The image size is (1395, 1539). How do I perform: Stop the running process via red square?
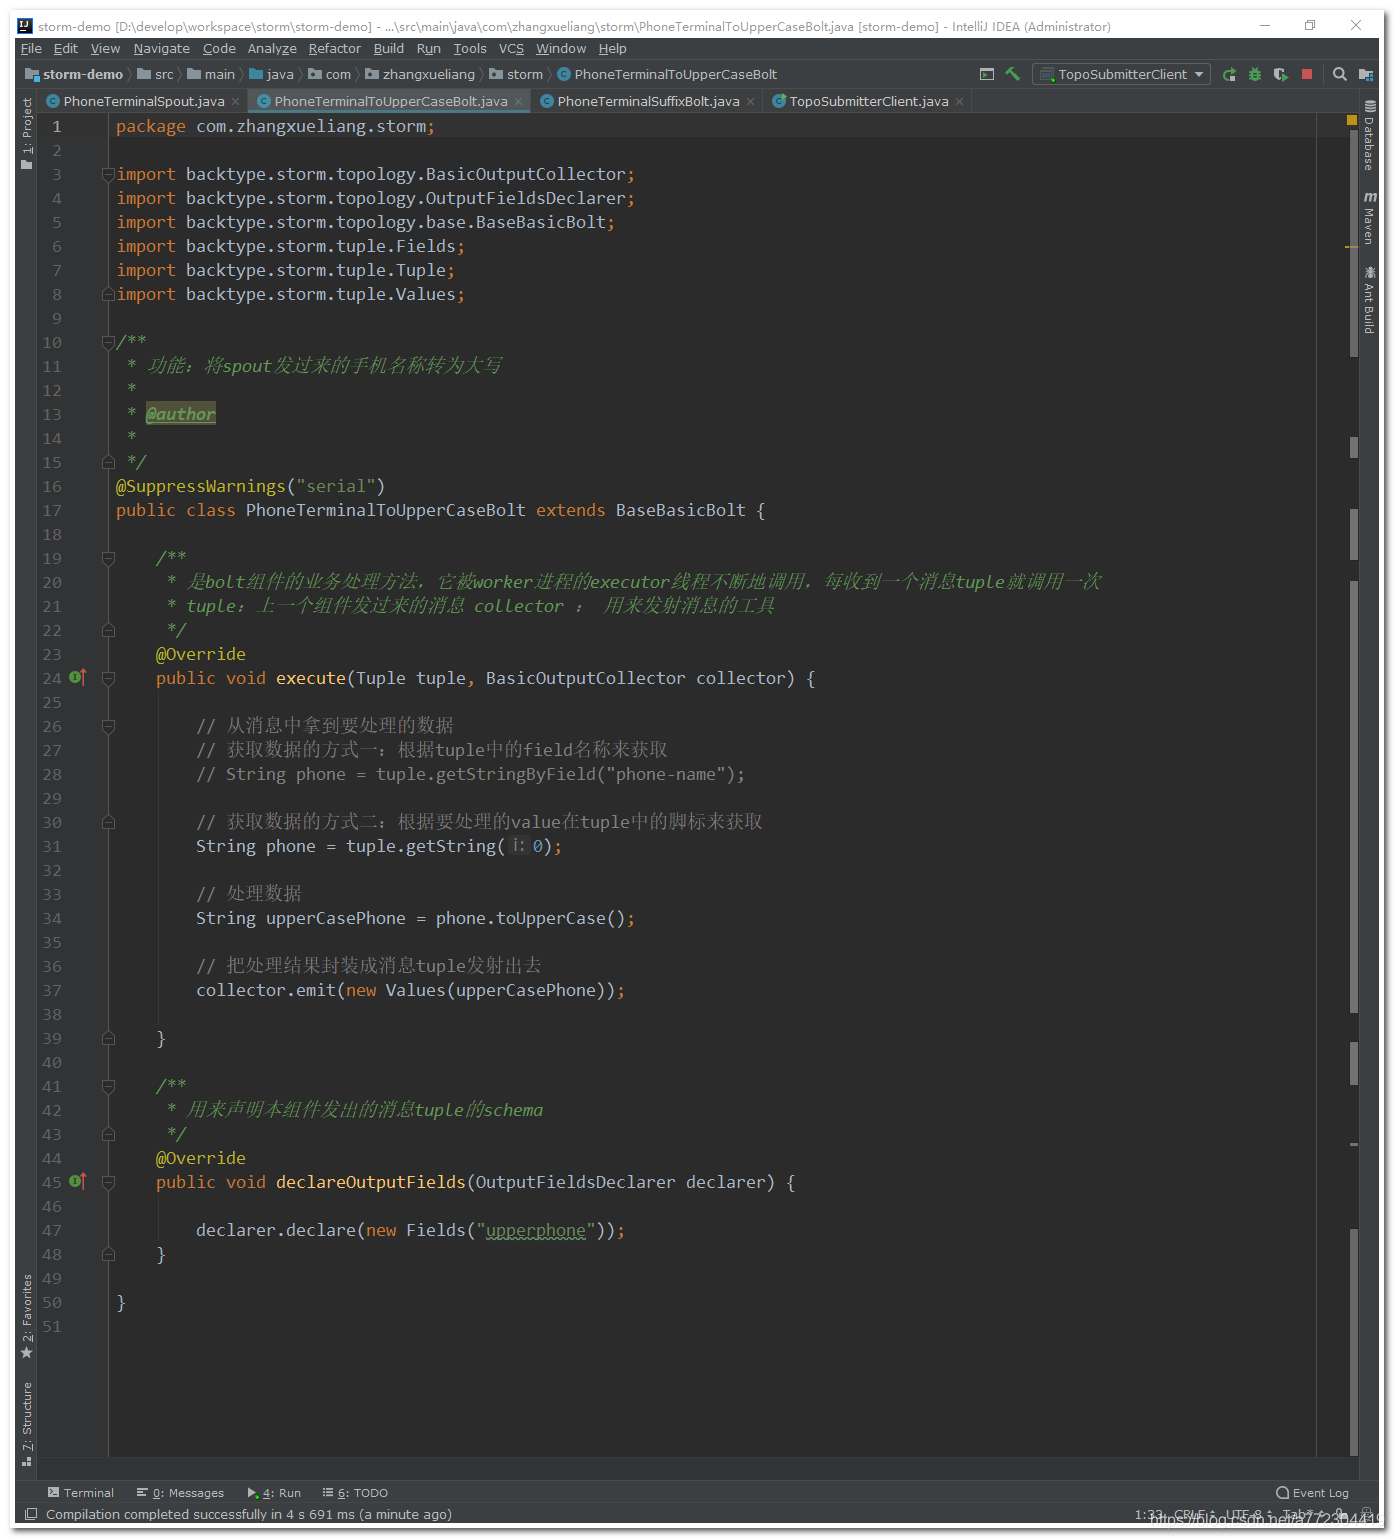tap(1306, 73)
